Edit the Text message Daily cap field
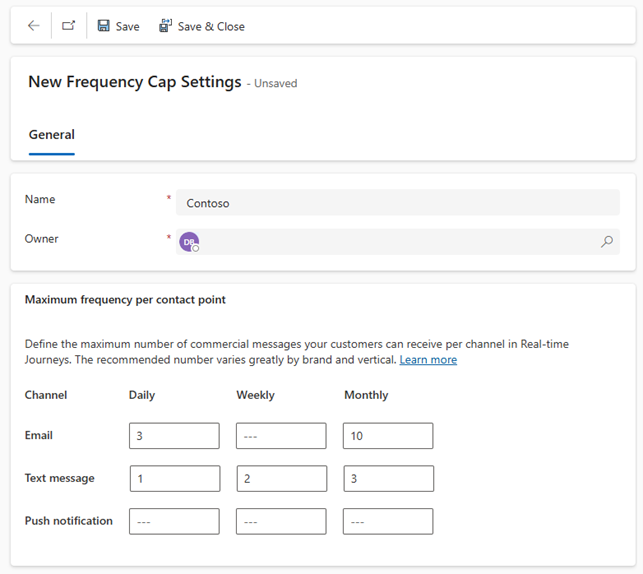 (x=175, y=478)
